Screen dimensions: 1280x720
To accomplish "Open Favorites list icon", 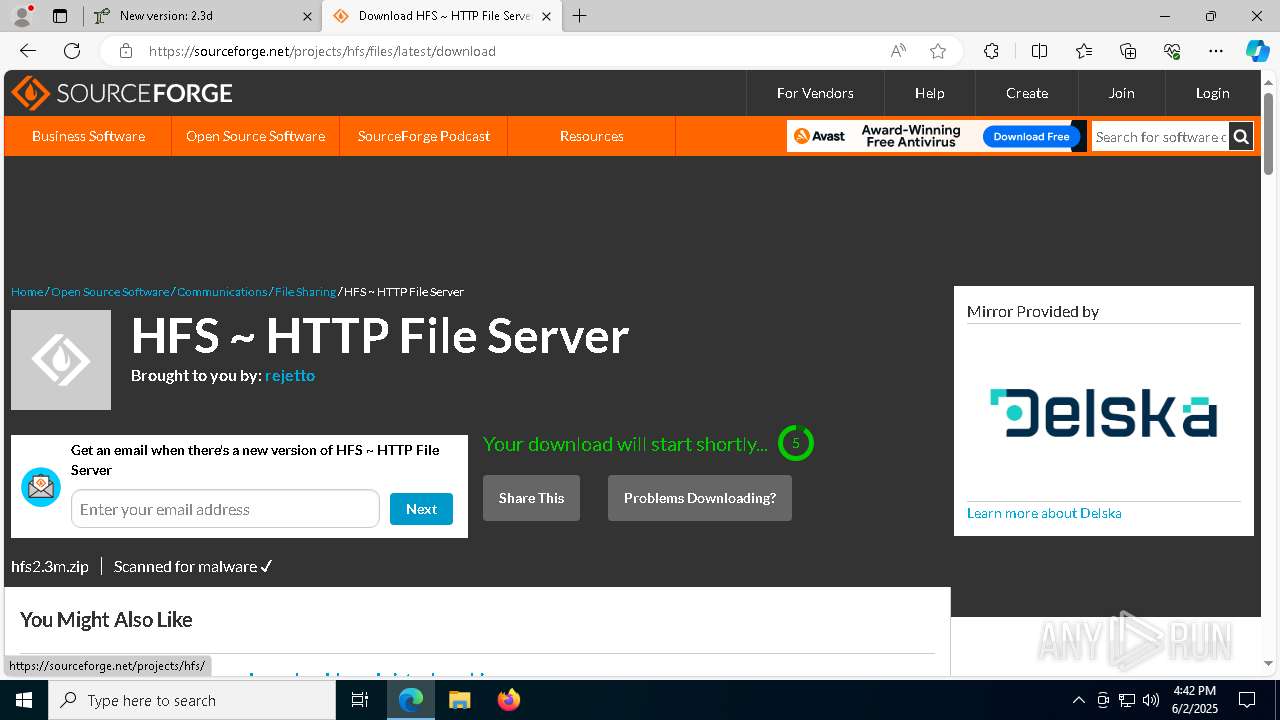I will click(1084, 51).
